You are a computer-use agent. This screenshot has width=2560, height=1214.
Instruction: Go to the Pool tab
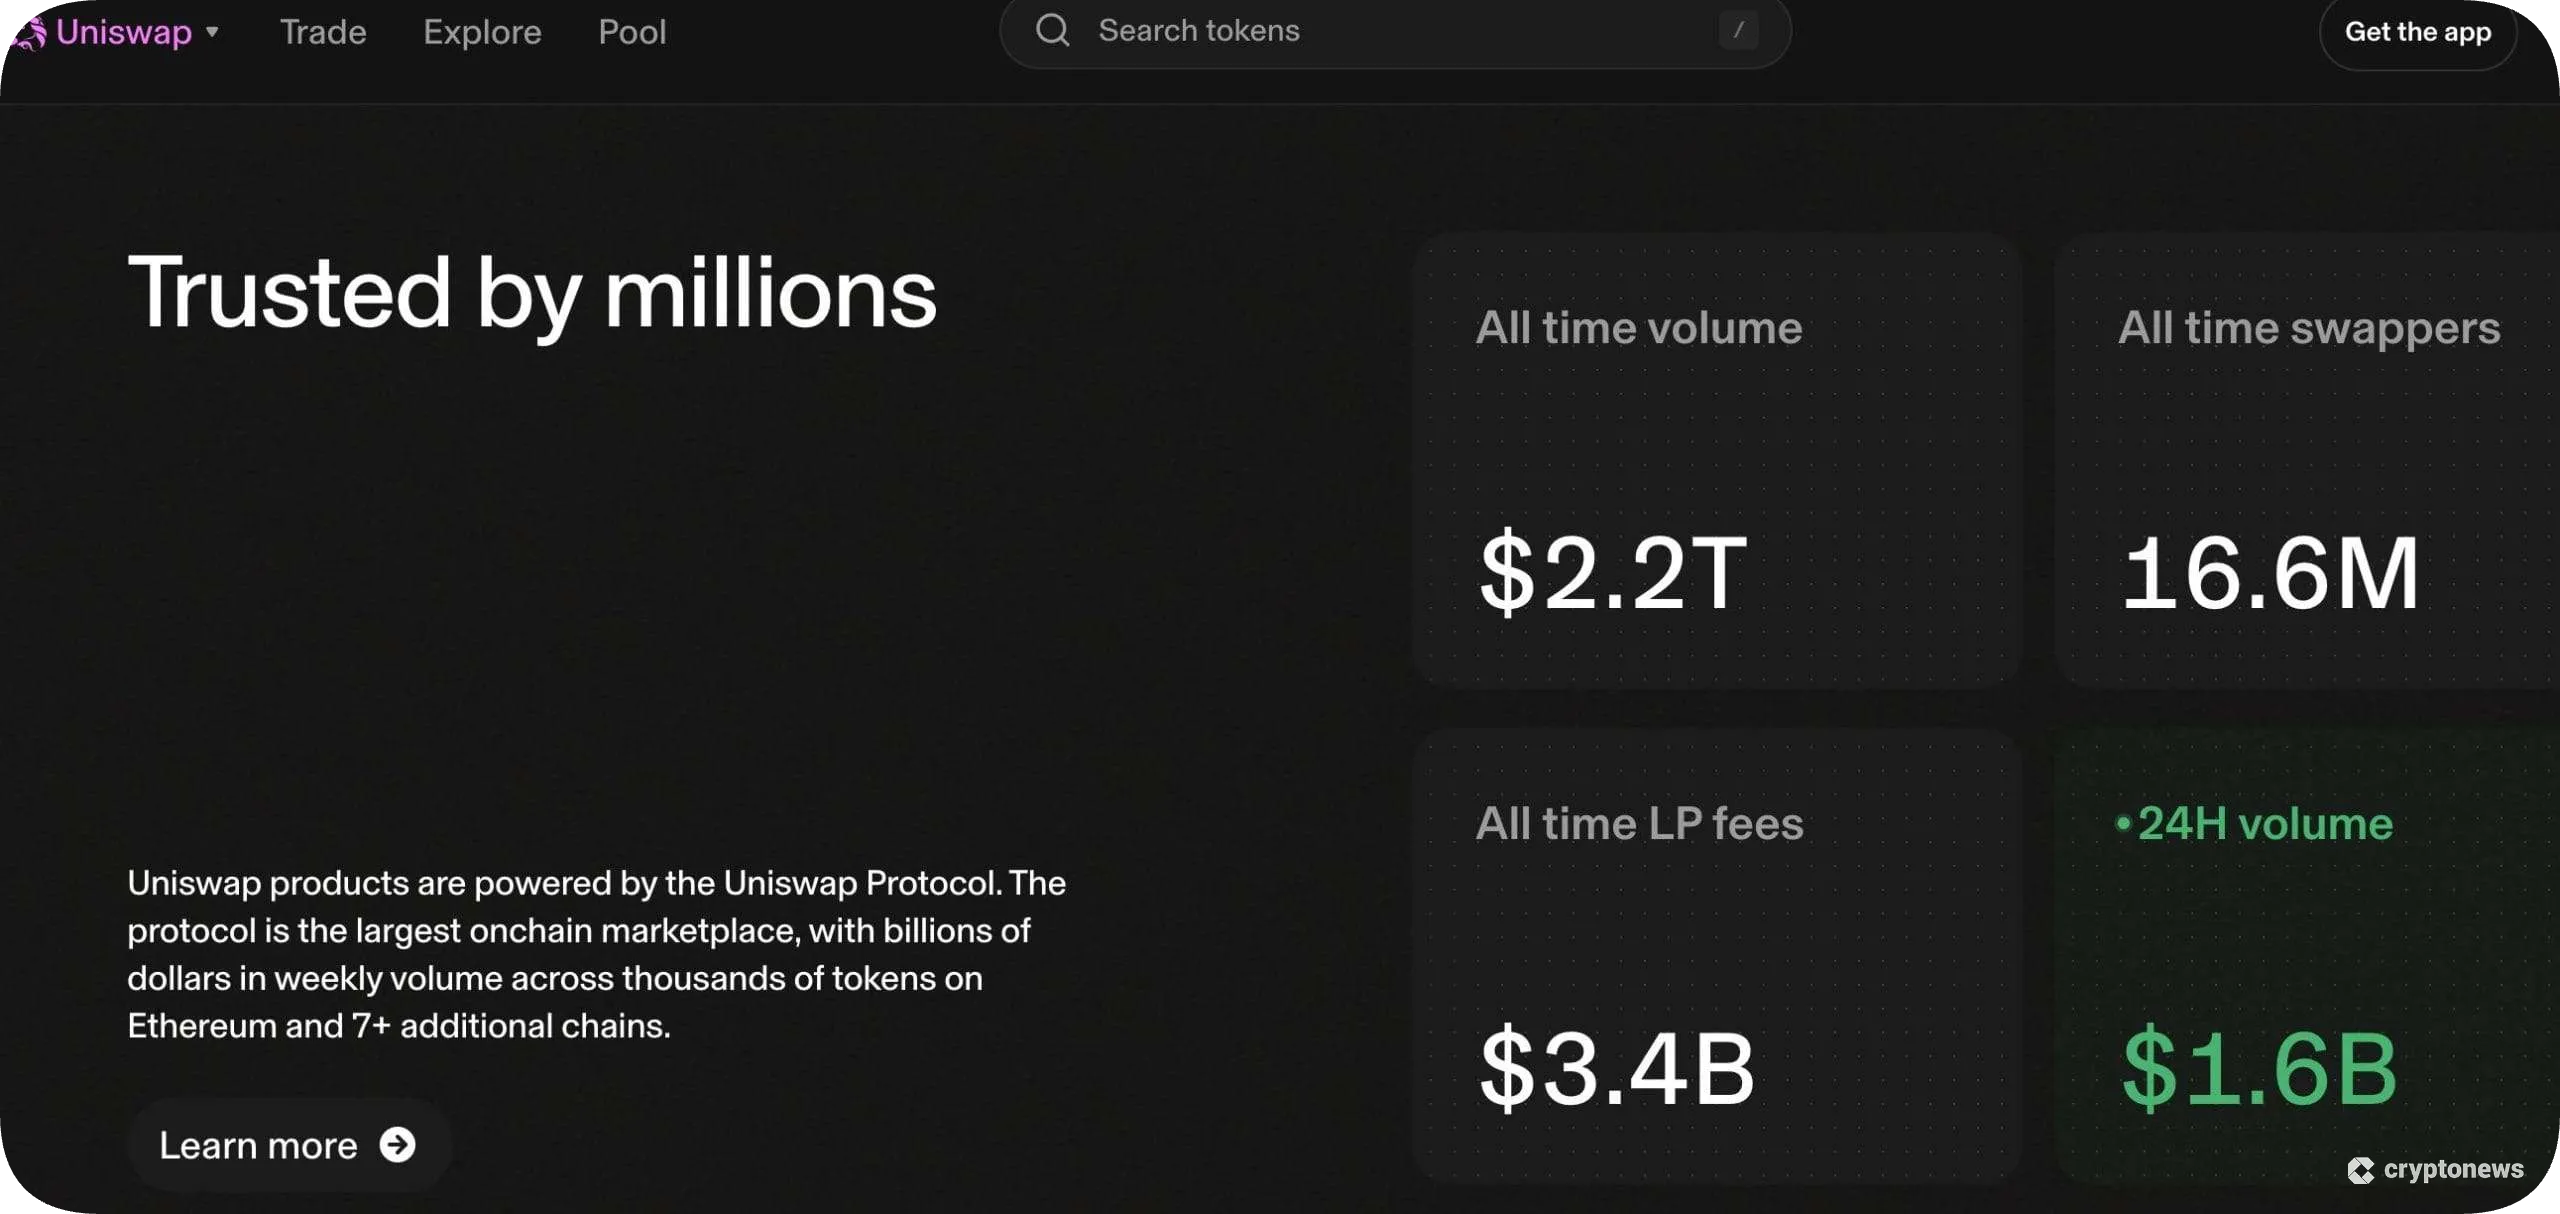coord(632,32)
